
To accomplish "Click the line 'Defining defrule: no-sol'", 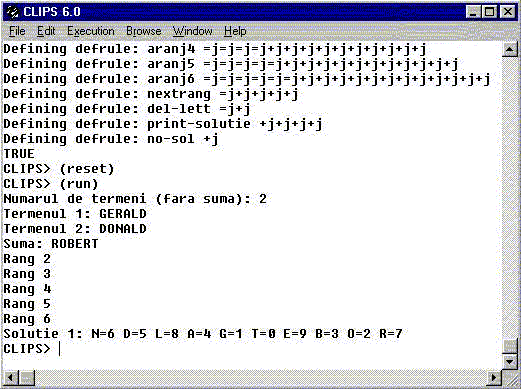I will 111,139.
